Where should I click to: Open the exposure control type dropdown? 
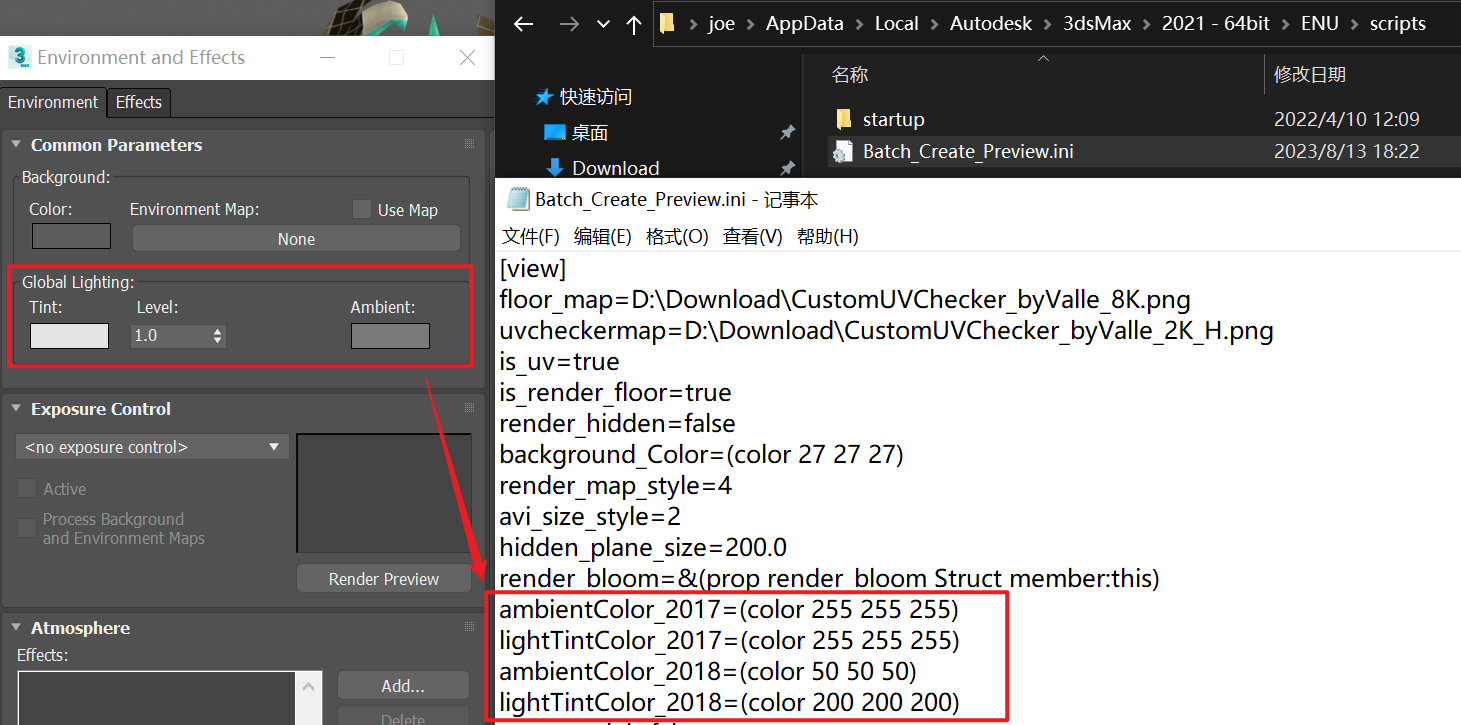click(153, 447)
